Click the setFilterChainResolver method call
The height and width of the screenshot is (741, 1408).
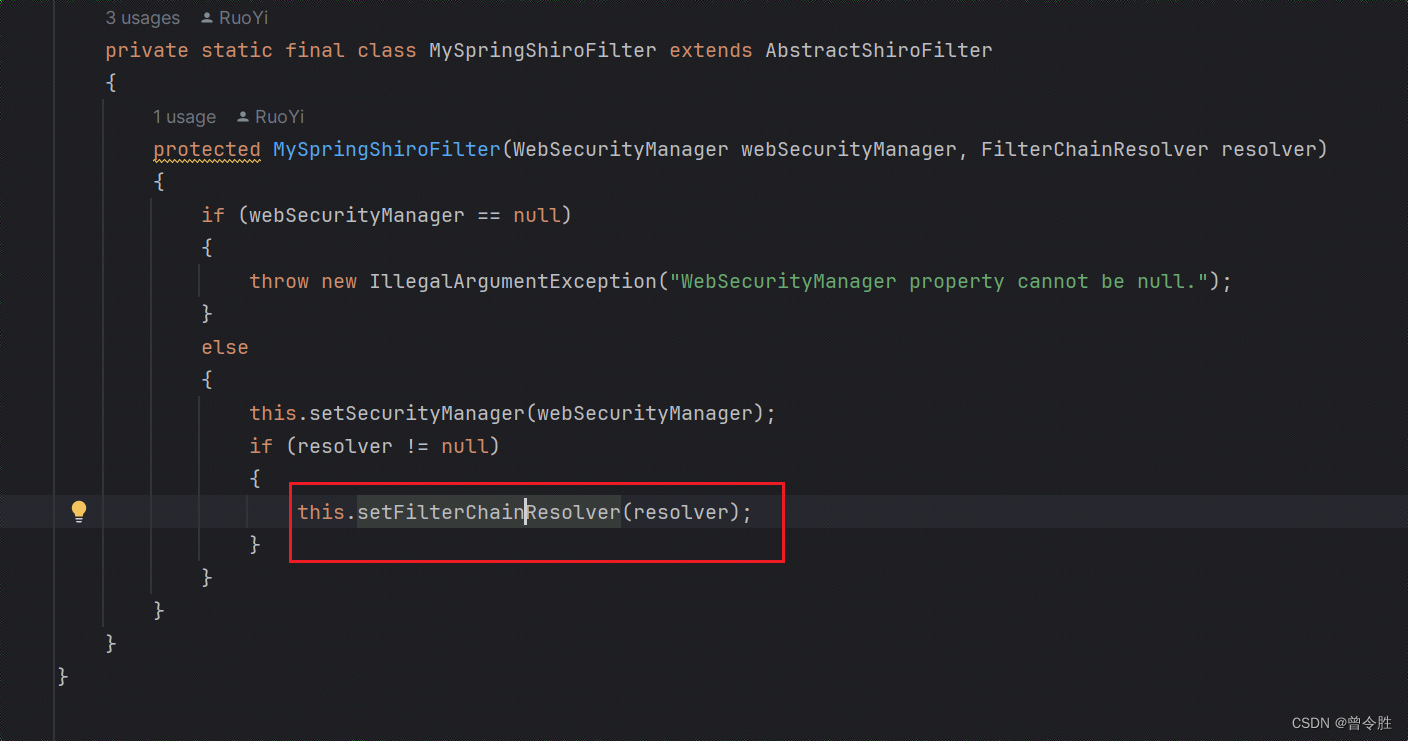click(x=489, y=512)
